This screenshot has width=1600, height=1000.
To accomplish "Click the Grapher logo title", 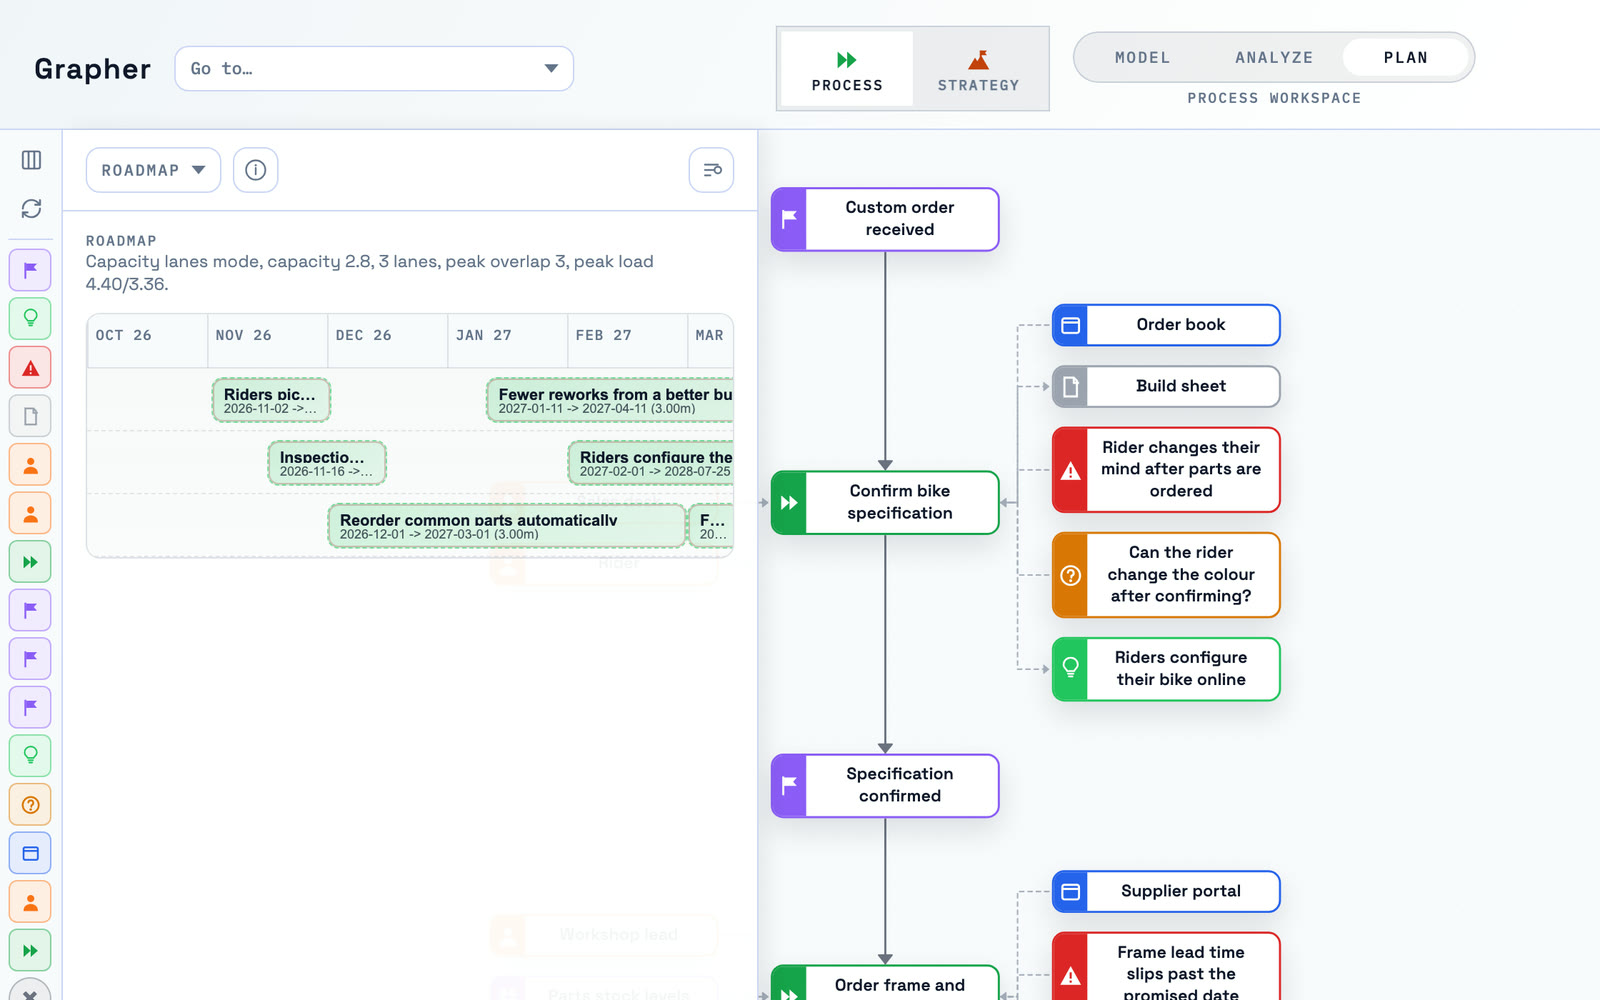I will [x=92, y=69].
